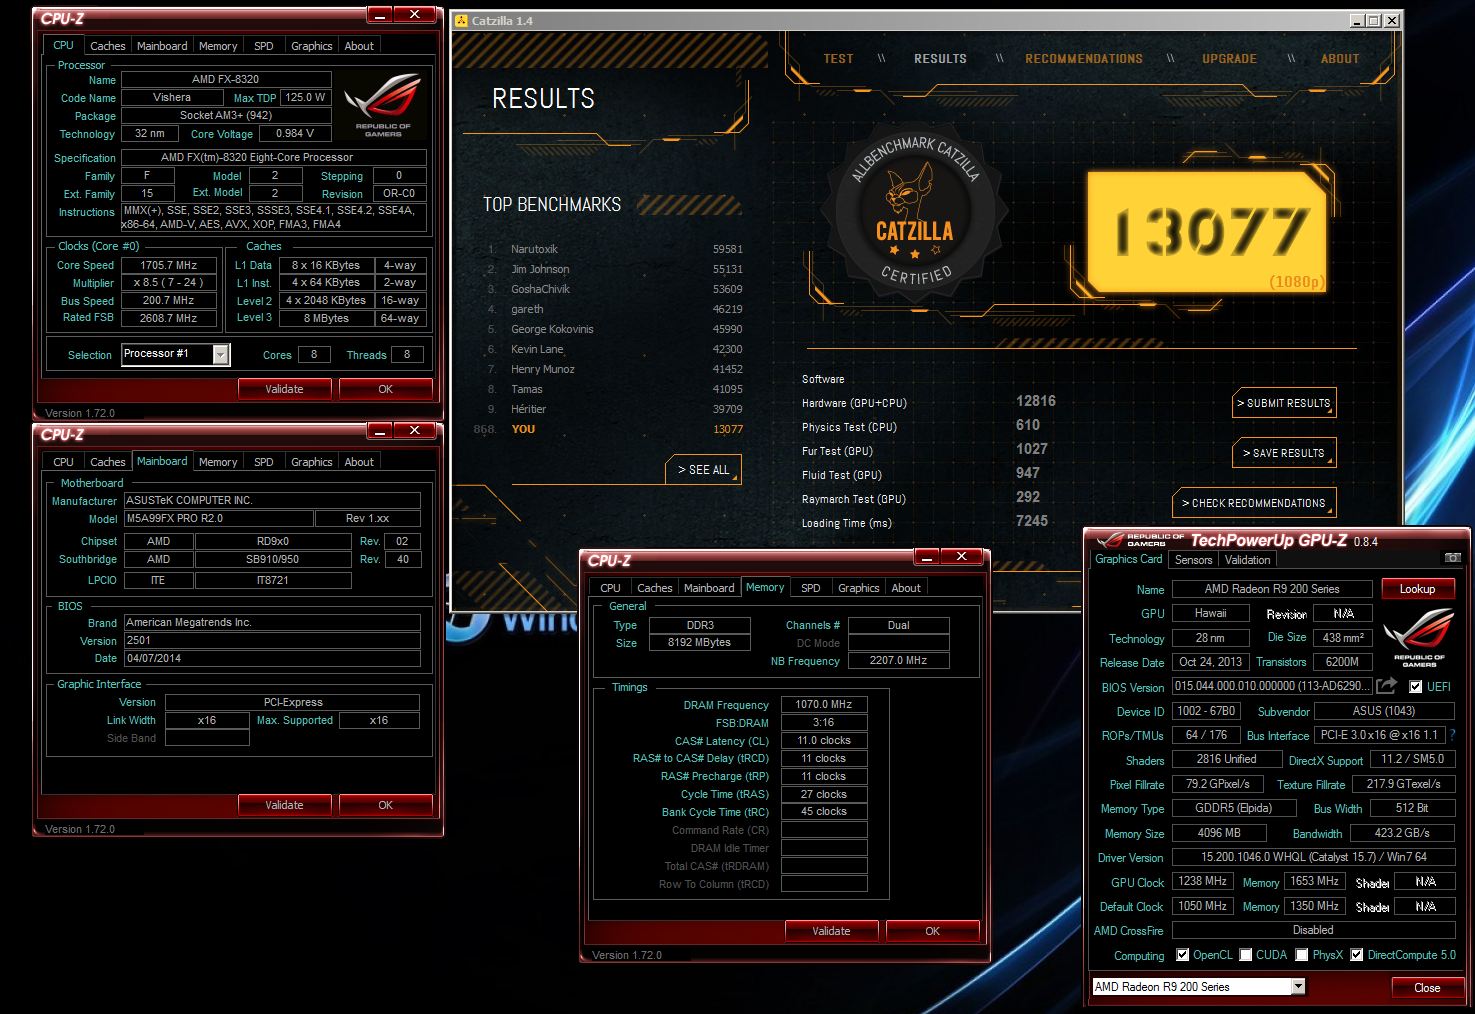1475x1014 pixels.
Task: Toggle the CUDA checkbox
Action: coord(1246,955)
